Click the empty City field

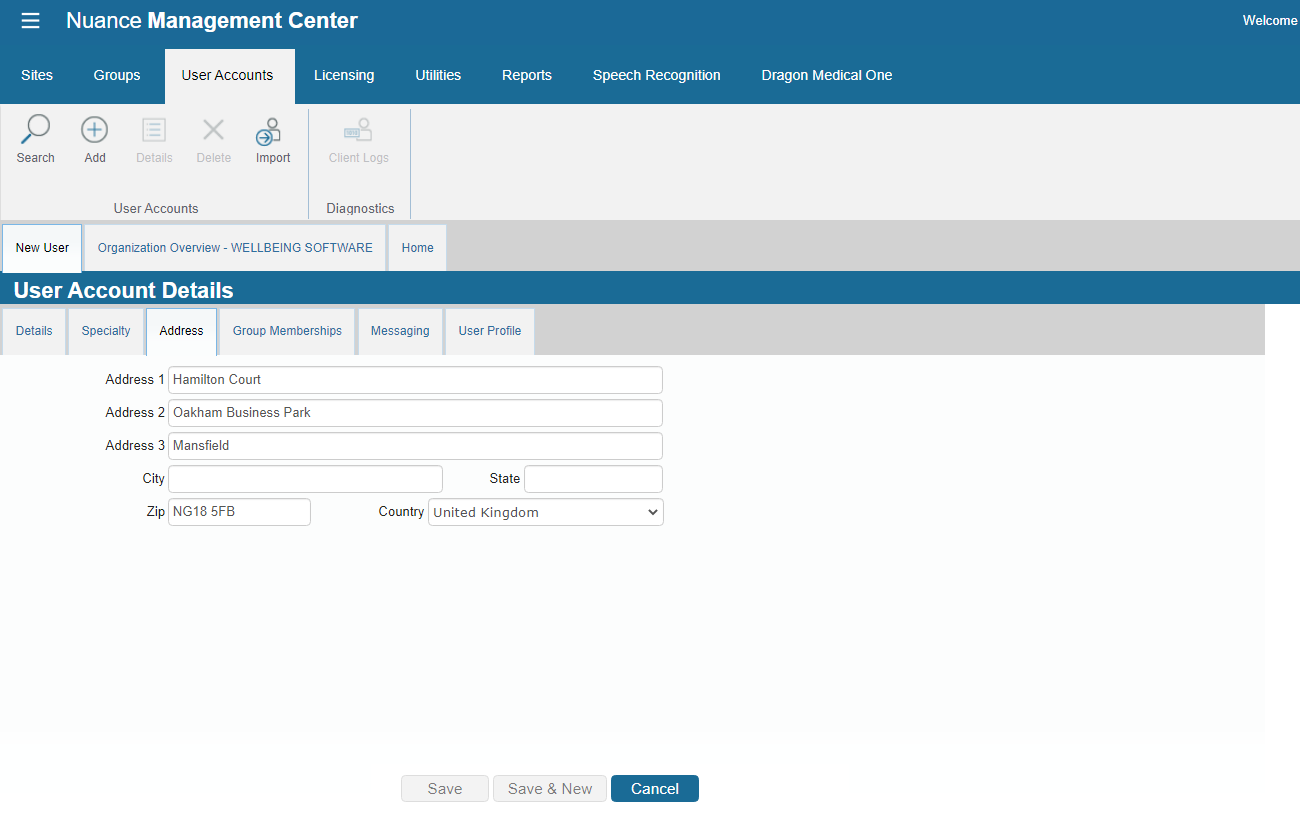305,479
